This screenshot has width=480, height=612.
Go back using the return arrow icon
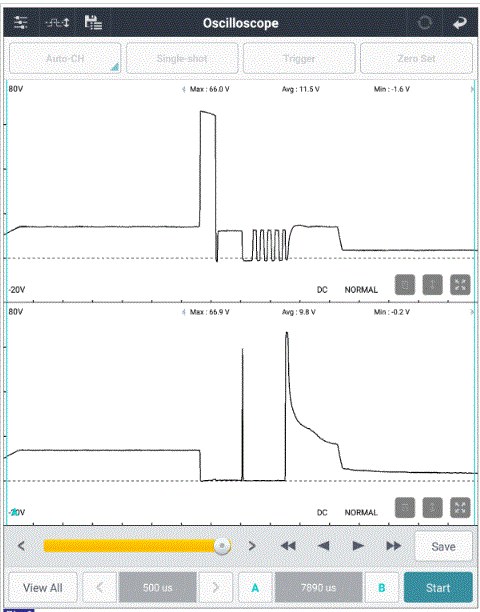click(x=460, y=23)
